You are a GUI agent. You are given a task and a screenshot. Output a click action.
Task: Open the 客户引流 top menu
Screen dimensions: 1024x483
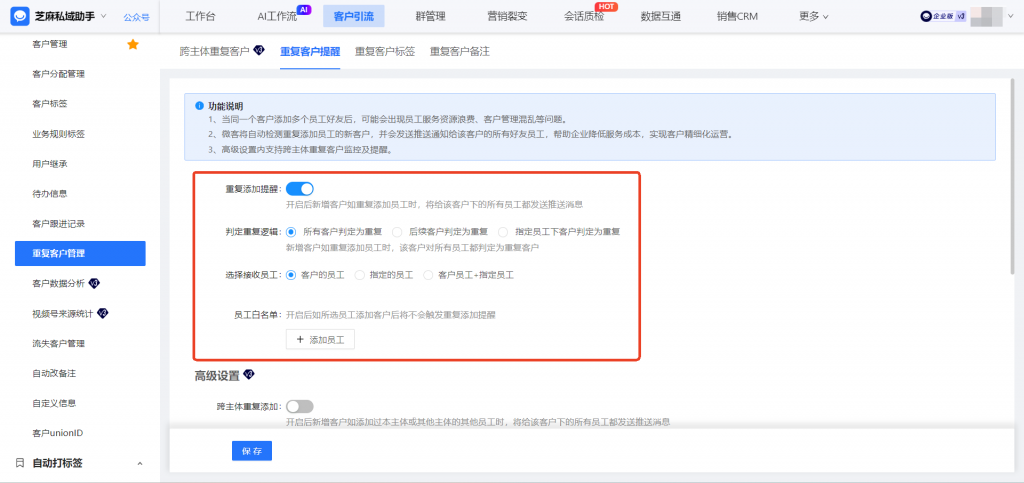[x=353, y=16]
